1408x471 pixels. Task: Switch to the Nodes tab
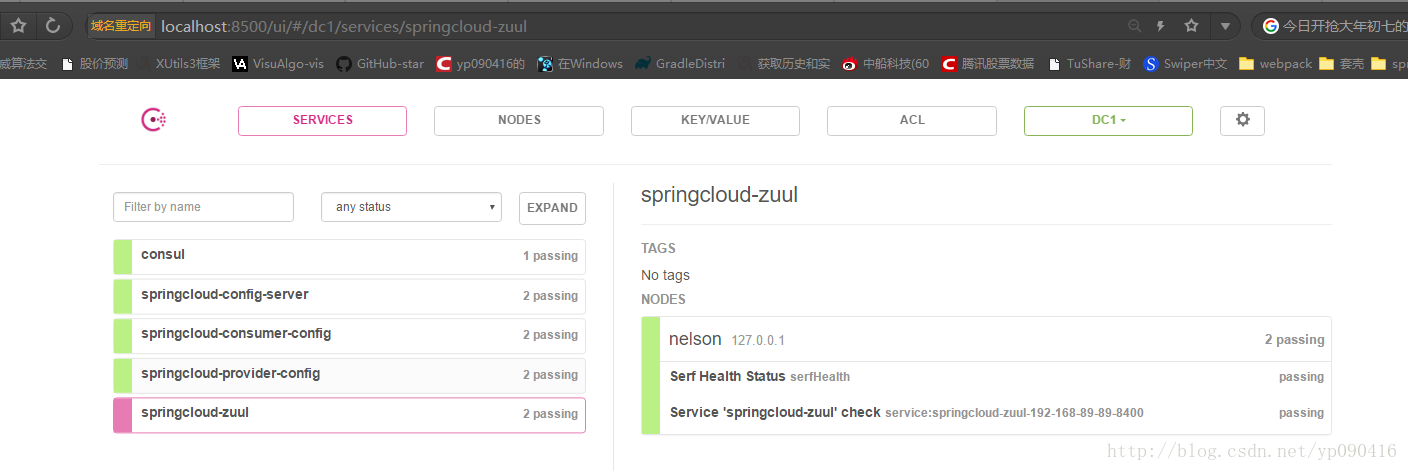coord(519,120)
